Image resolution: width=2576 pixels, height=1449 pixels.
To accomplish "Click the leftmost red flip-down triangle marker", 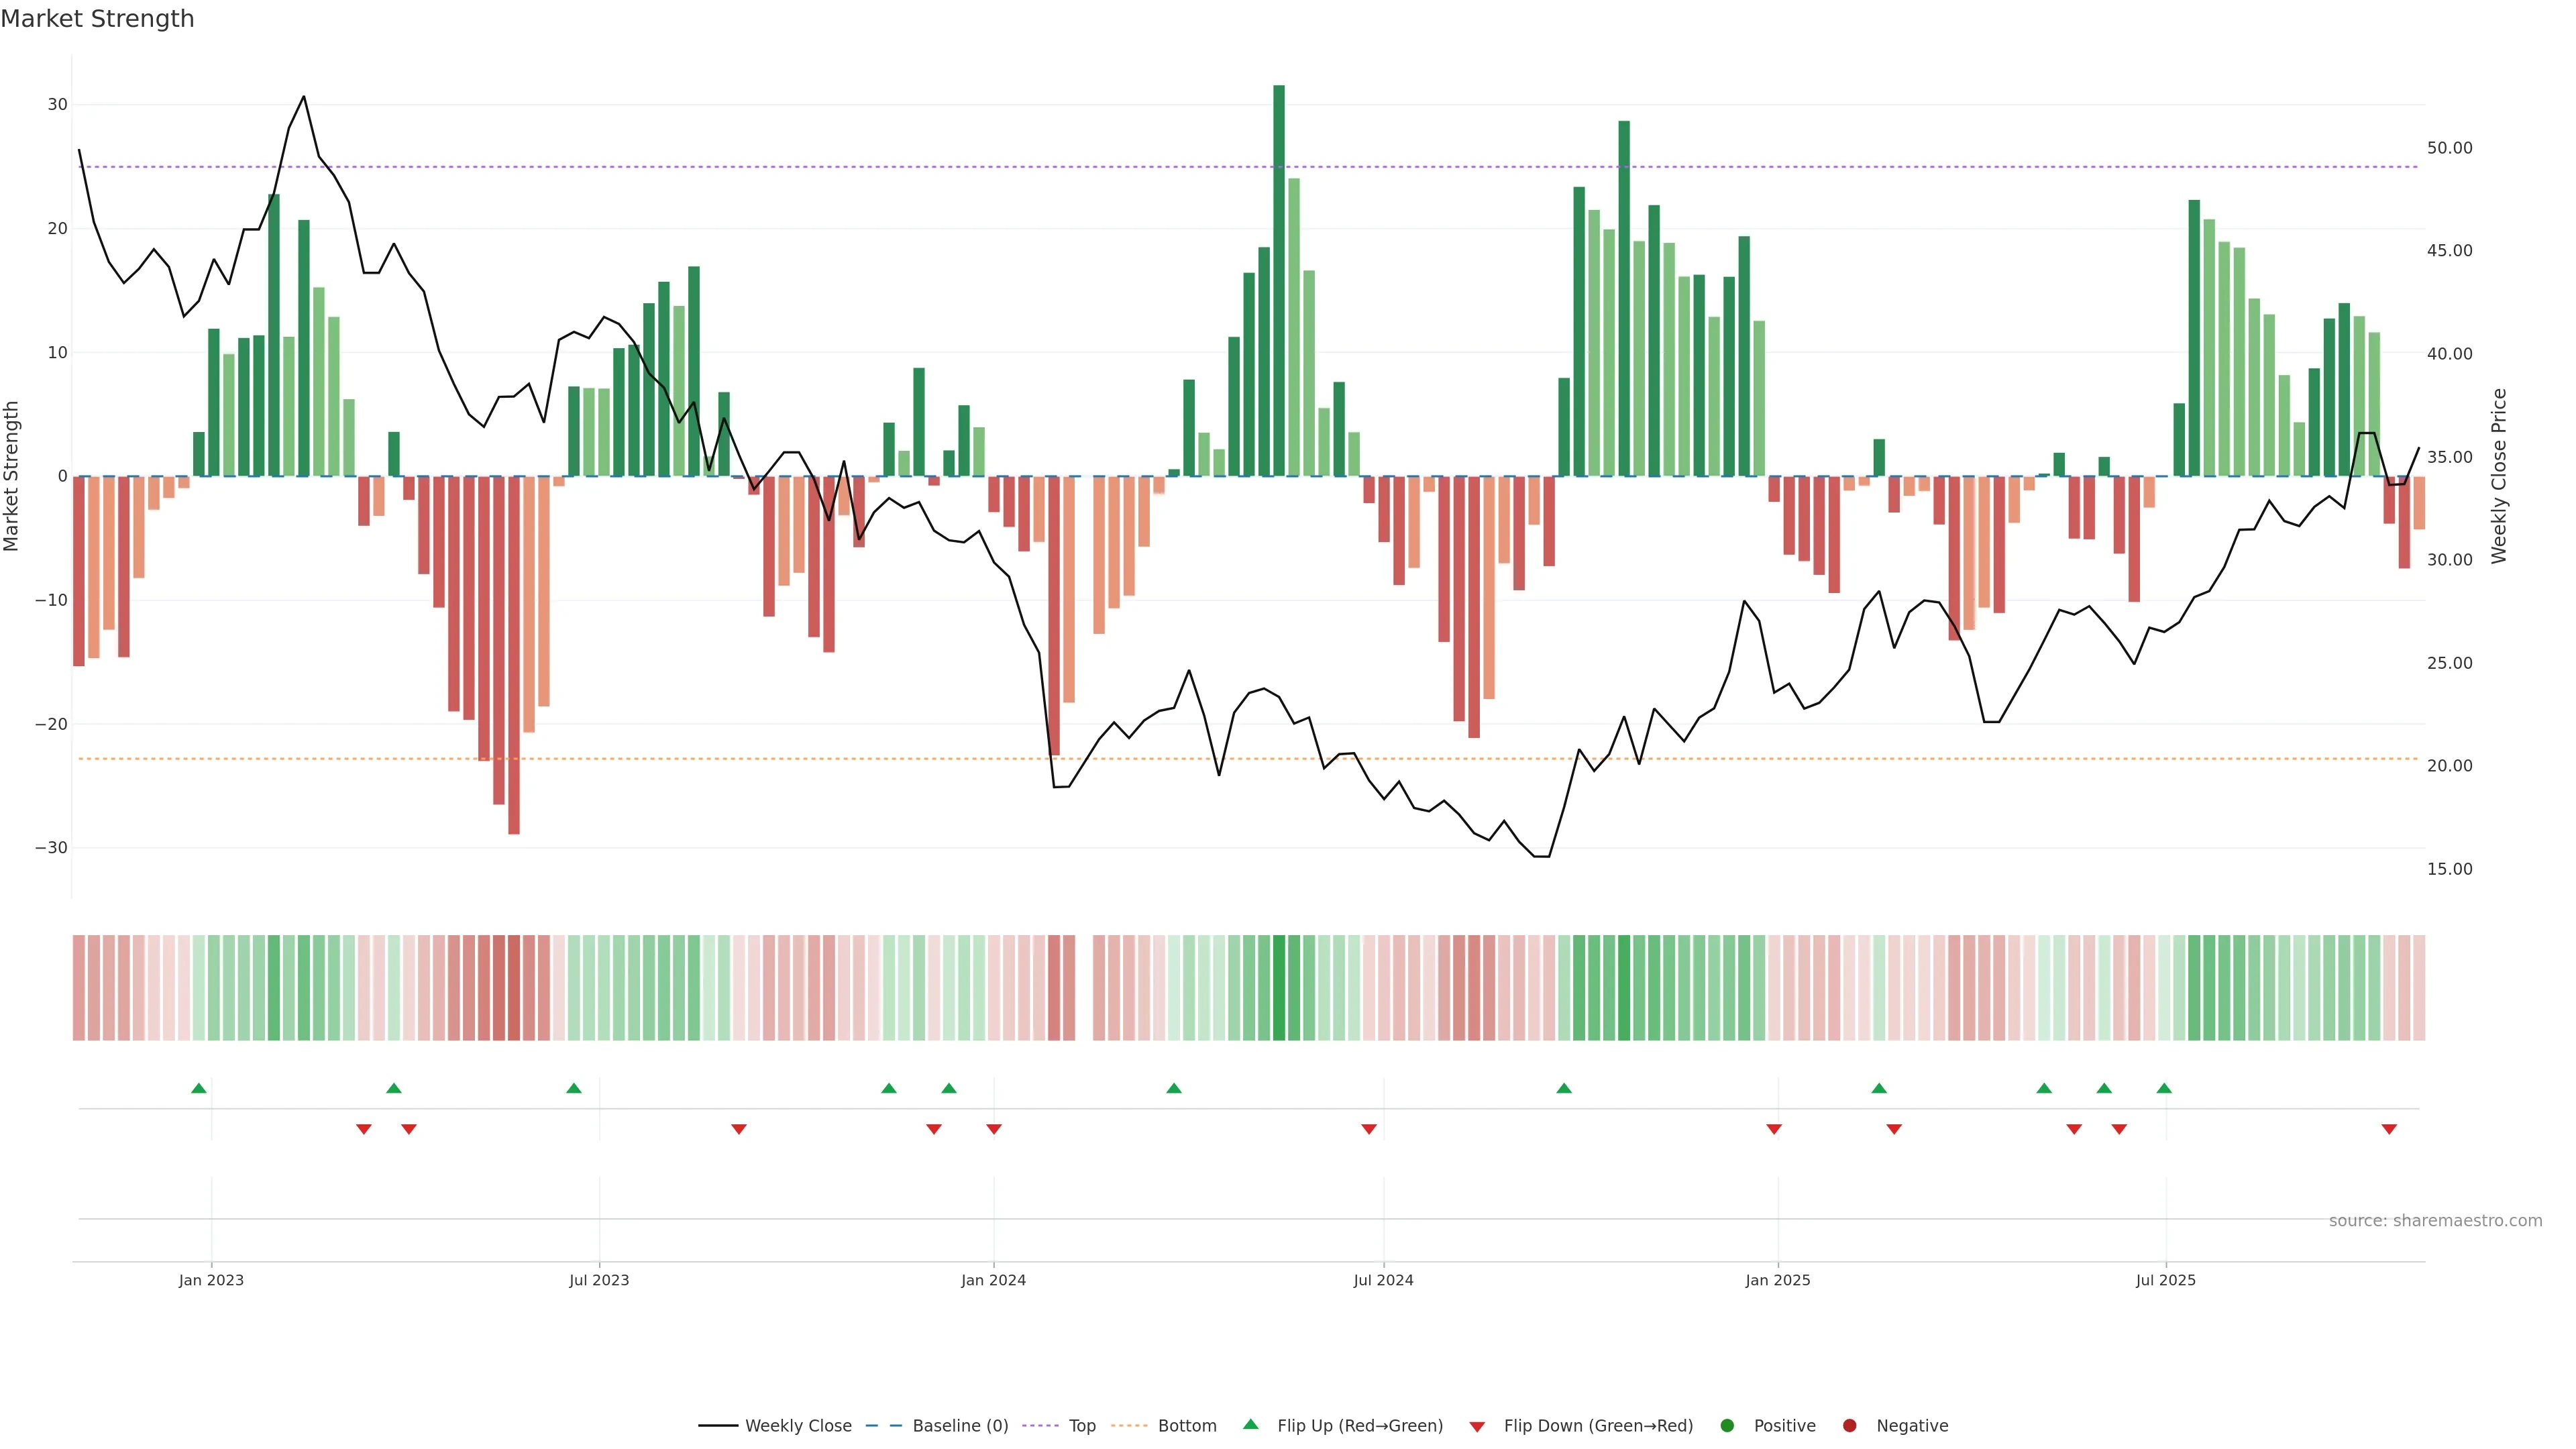I will click(x=364, y=1129).
